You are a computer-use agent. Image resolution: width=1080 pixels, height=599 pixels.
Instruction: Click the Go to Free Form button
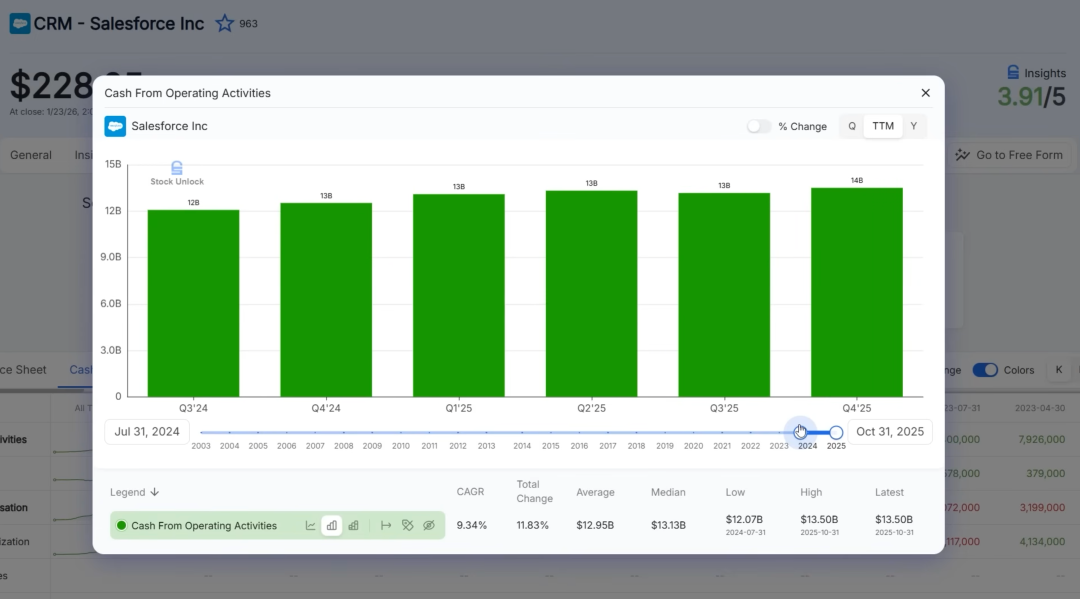click(1009, 155)
